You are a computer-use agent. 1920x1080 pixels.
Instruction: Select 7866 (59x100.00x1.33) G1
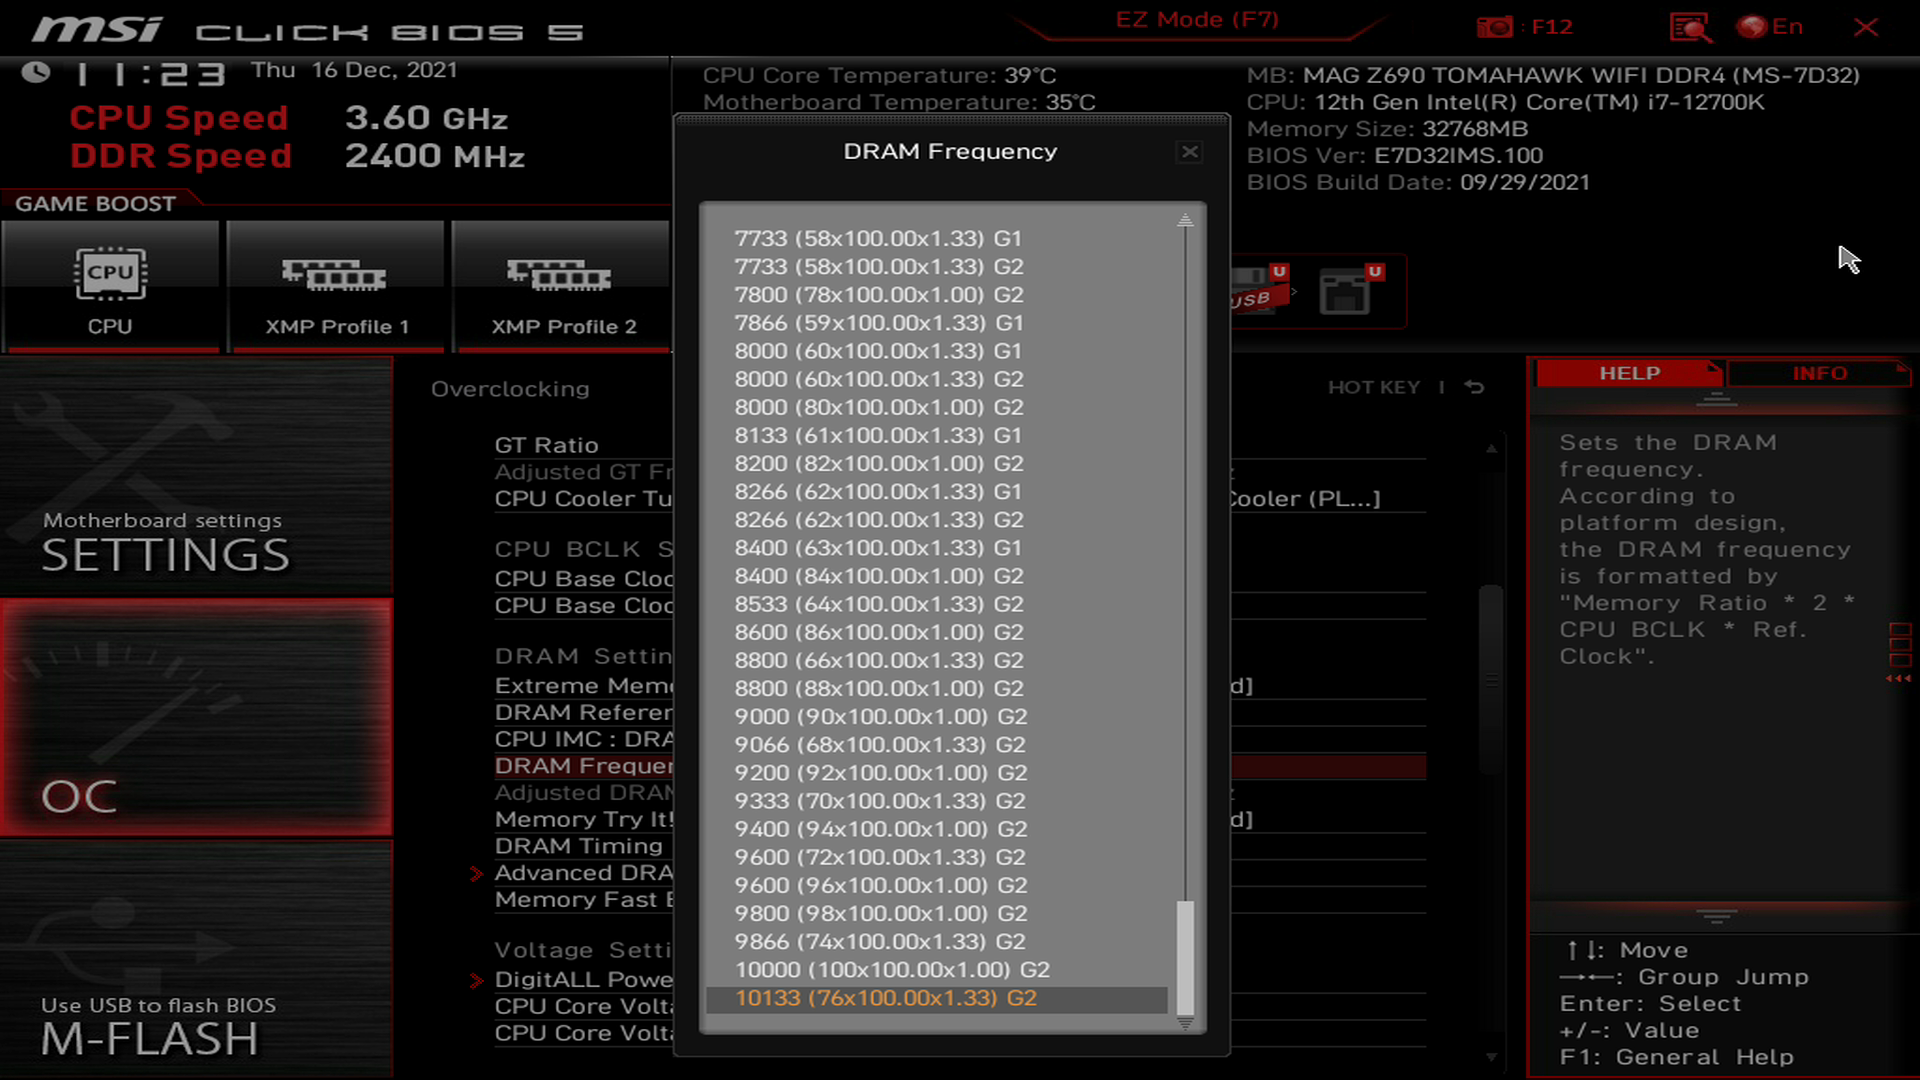[878, 322]
